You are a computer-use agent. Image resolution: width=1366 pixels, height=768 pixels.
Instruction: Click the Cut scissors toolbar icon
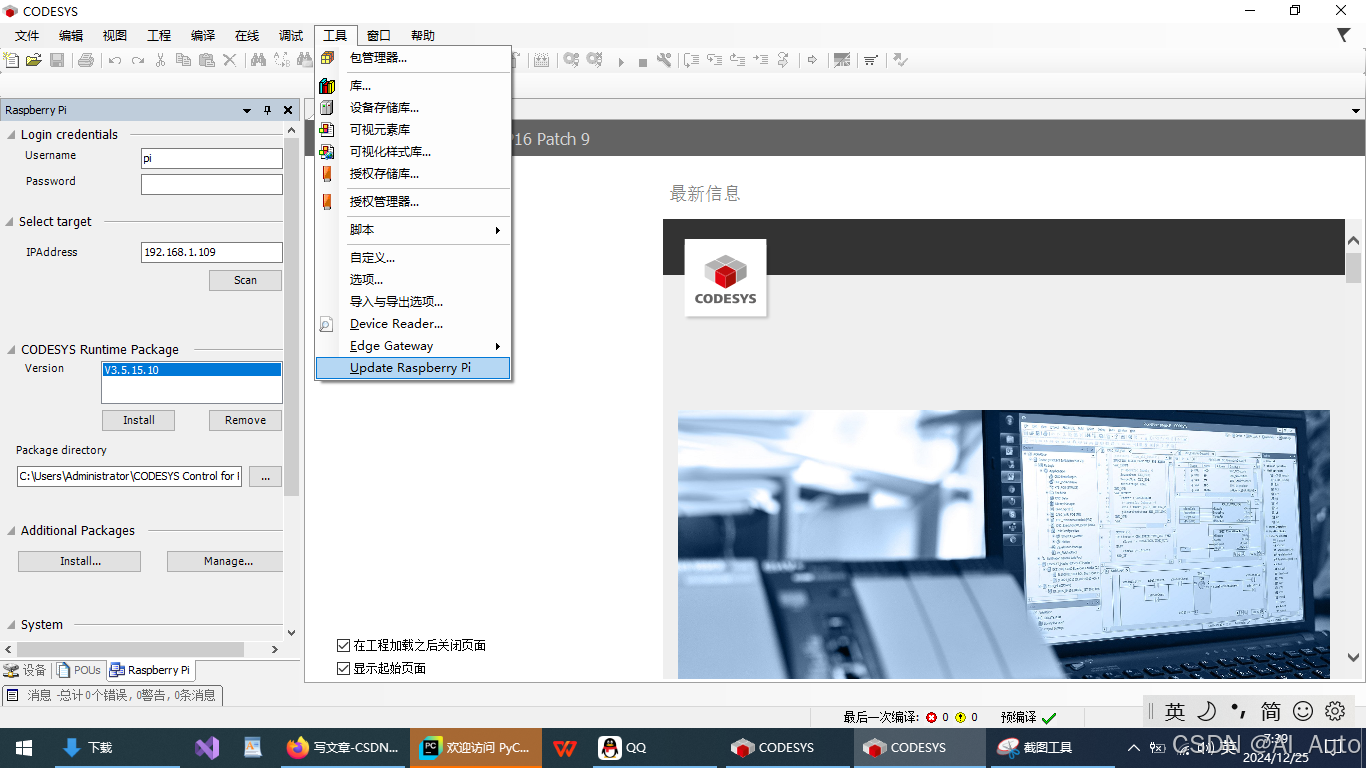pyautogui.click(x=160, y=60)
